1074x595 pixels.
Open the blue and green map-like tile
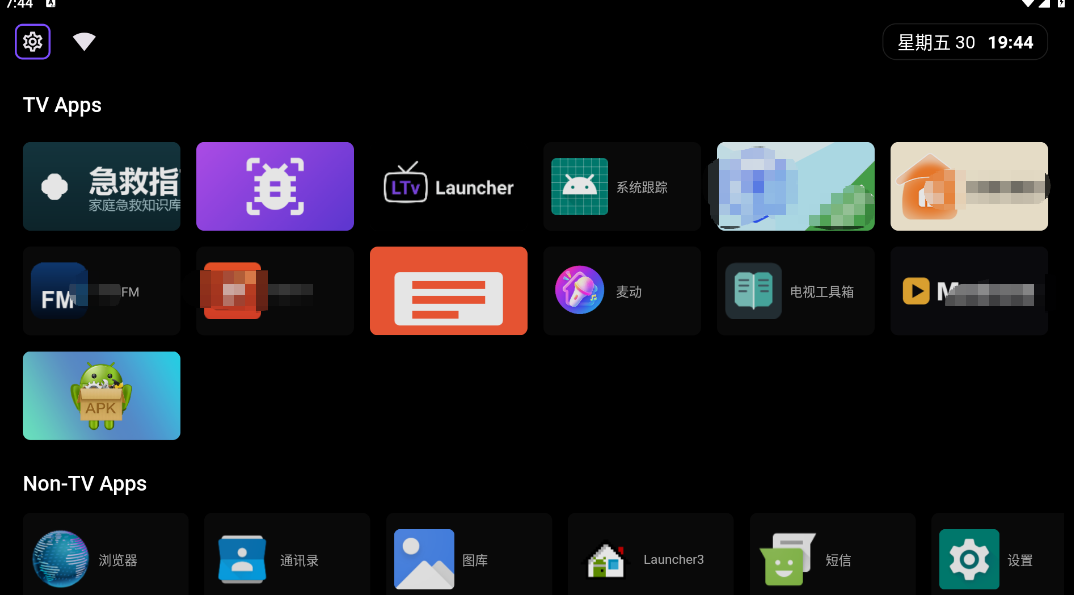(x=795, y=186)
